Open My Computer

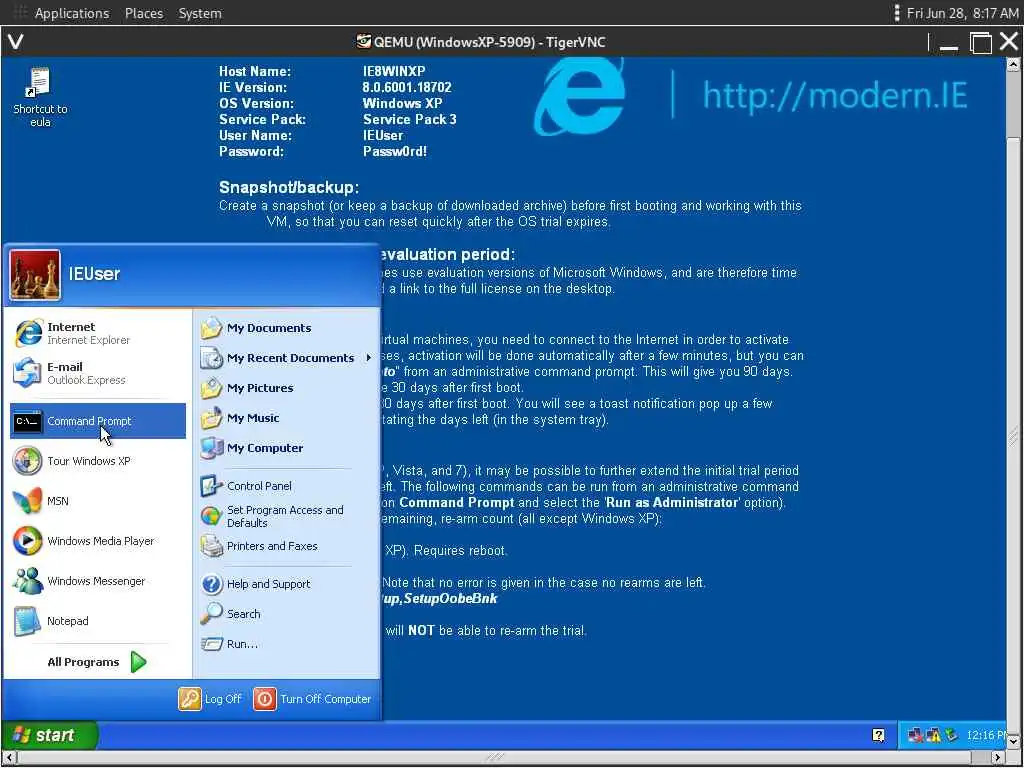tap(286, 448)
